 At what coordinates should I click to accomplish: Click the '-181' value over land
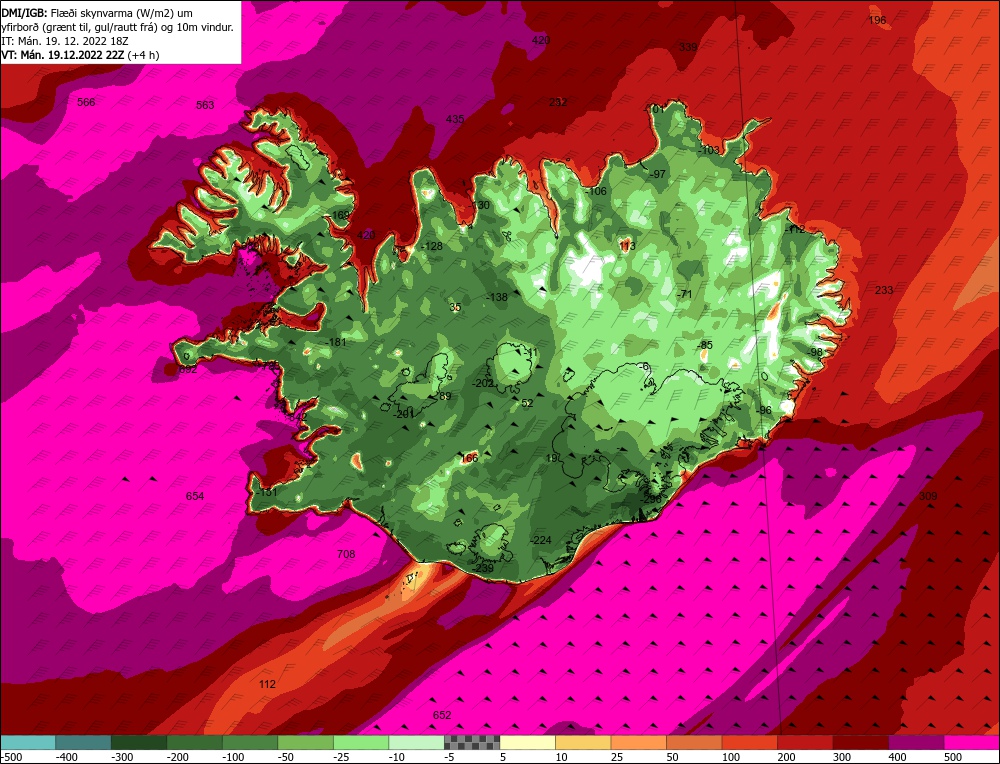pos(335,342)
